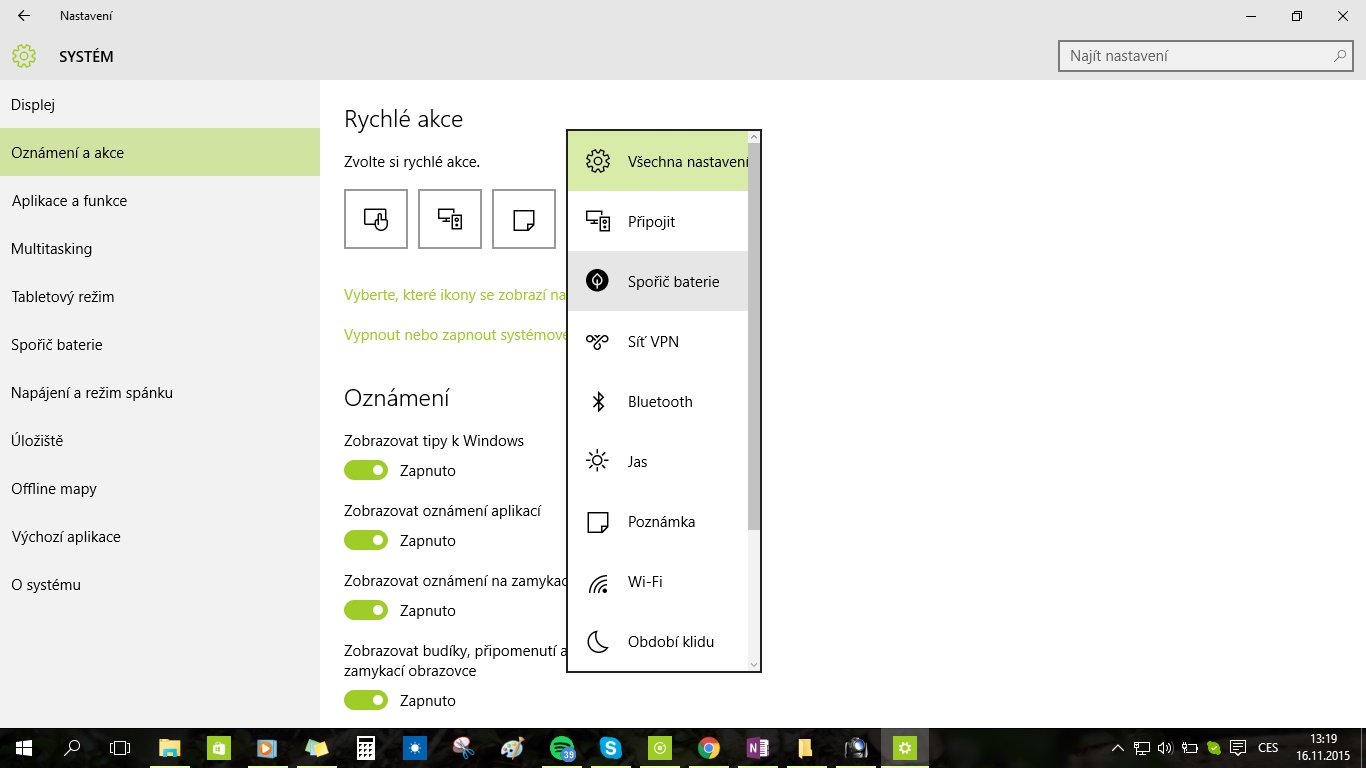Open Tabletový režim settings
The width and height of the screenshot is (1366, 768).
pyautogui.click(x=160, y=296)
